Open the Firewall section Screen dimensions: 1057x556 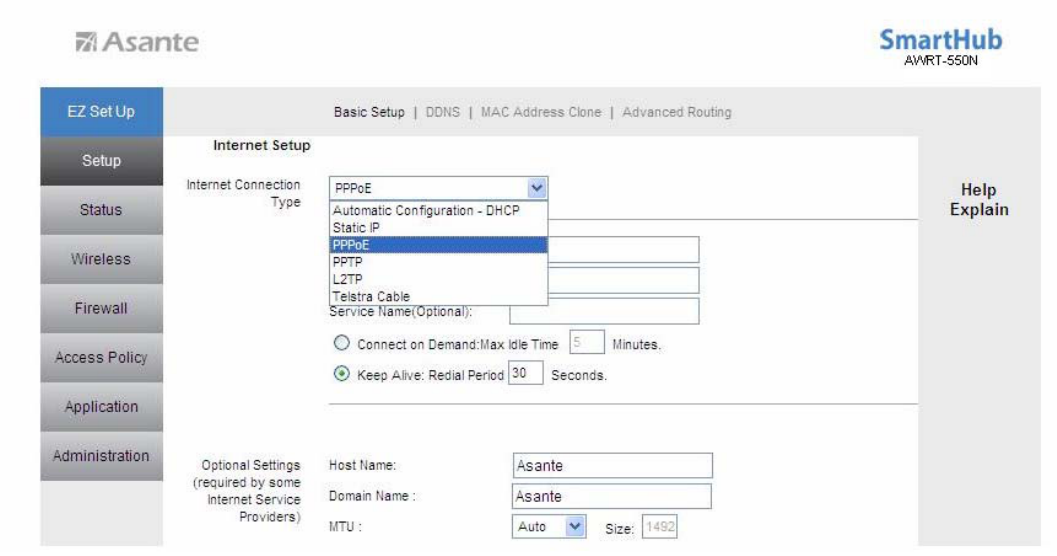[x=101, y=308]
